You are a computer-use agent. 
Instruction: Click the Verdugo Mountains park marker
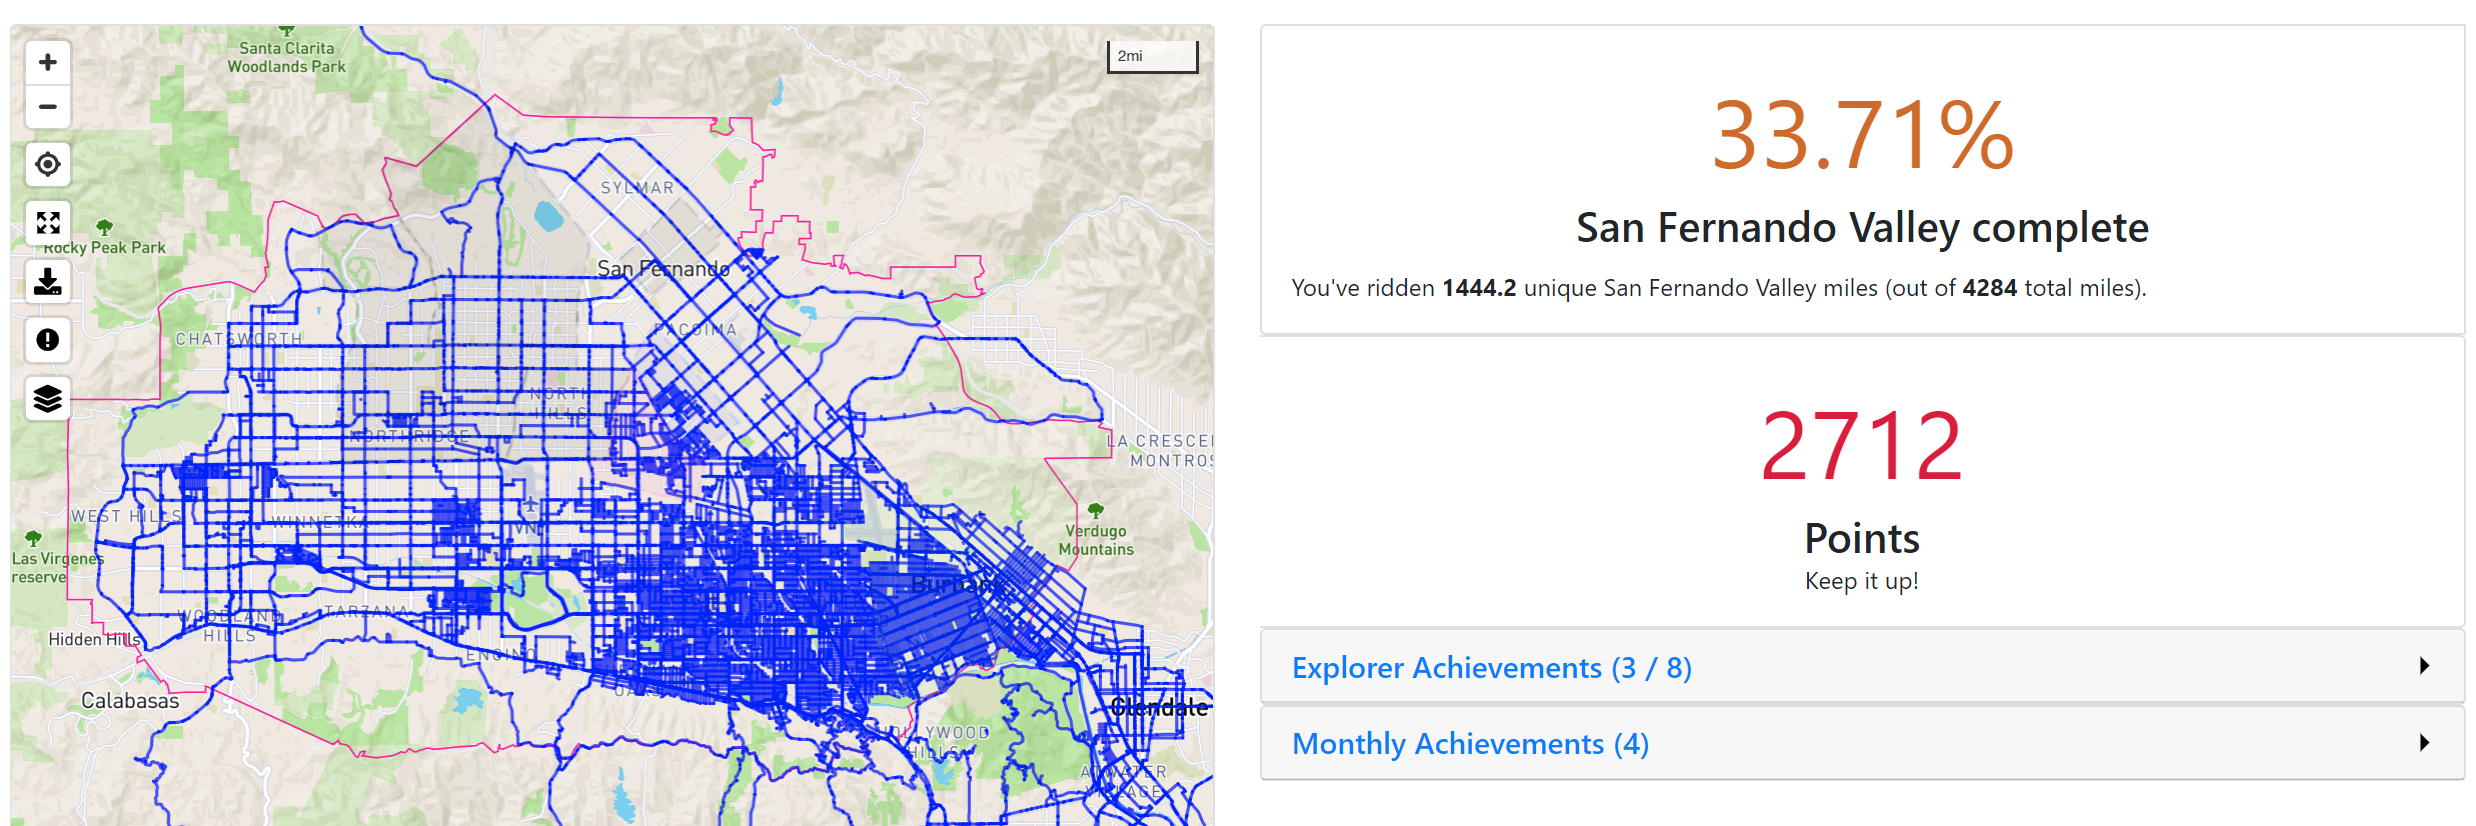pyautogui.click(x=1096, y=511)
